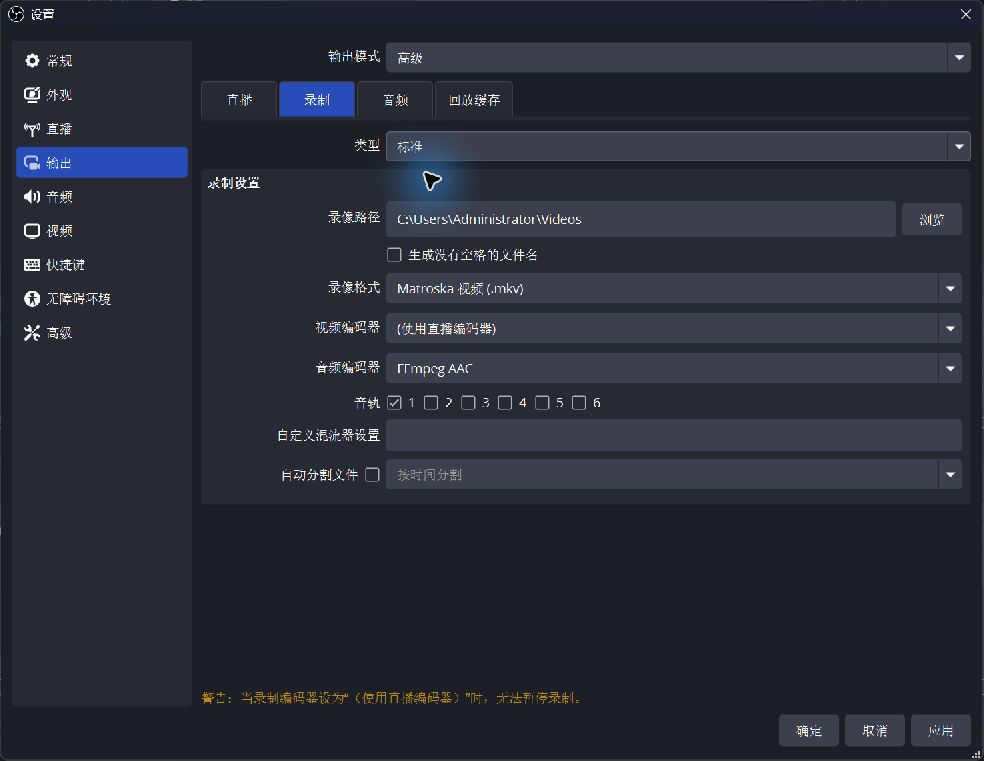Switch to the 音频 tab in output settings
Viewport: 984px width, 761px height.
pyautogui.click(x=395, y=100)
